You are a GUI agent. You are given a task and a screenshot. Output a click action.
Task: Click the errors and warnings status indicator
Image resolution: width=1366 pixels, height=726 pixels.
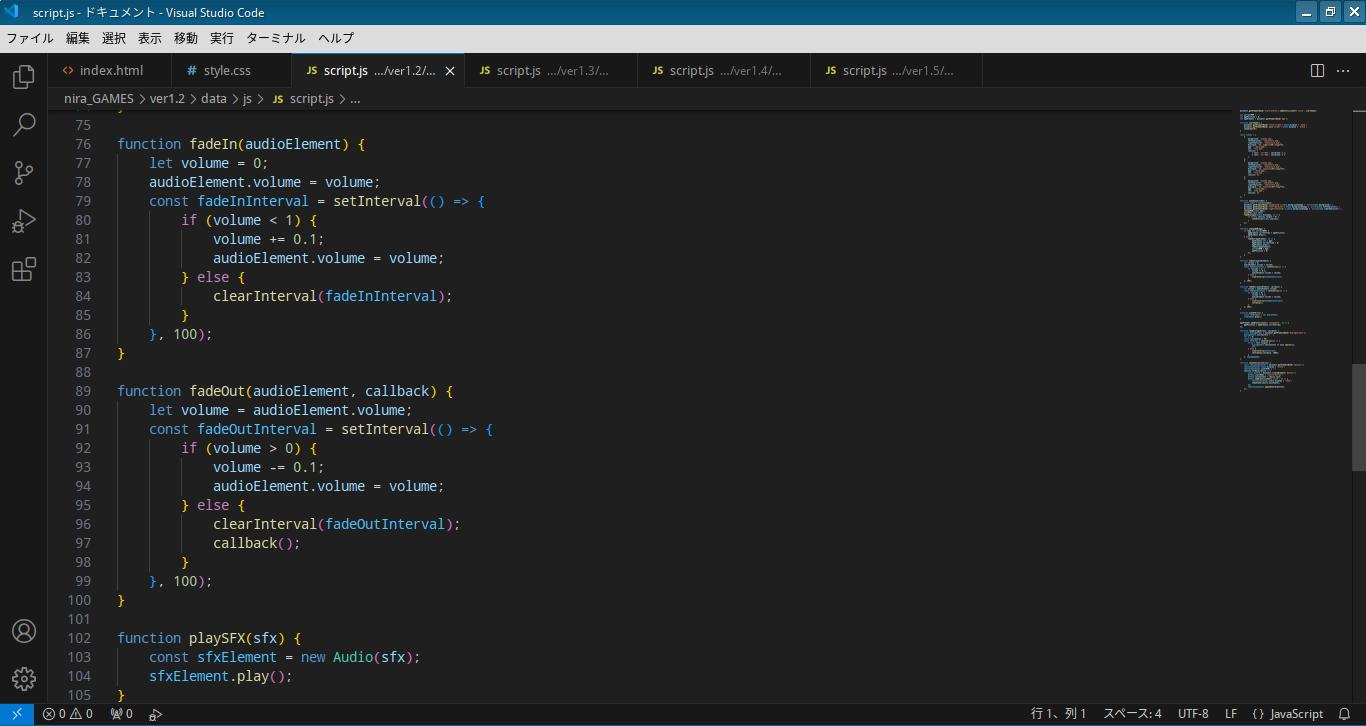click(x=67, y=714)
